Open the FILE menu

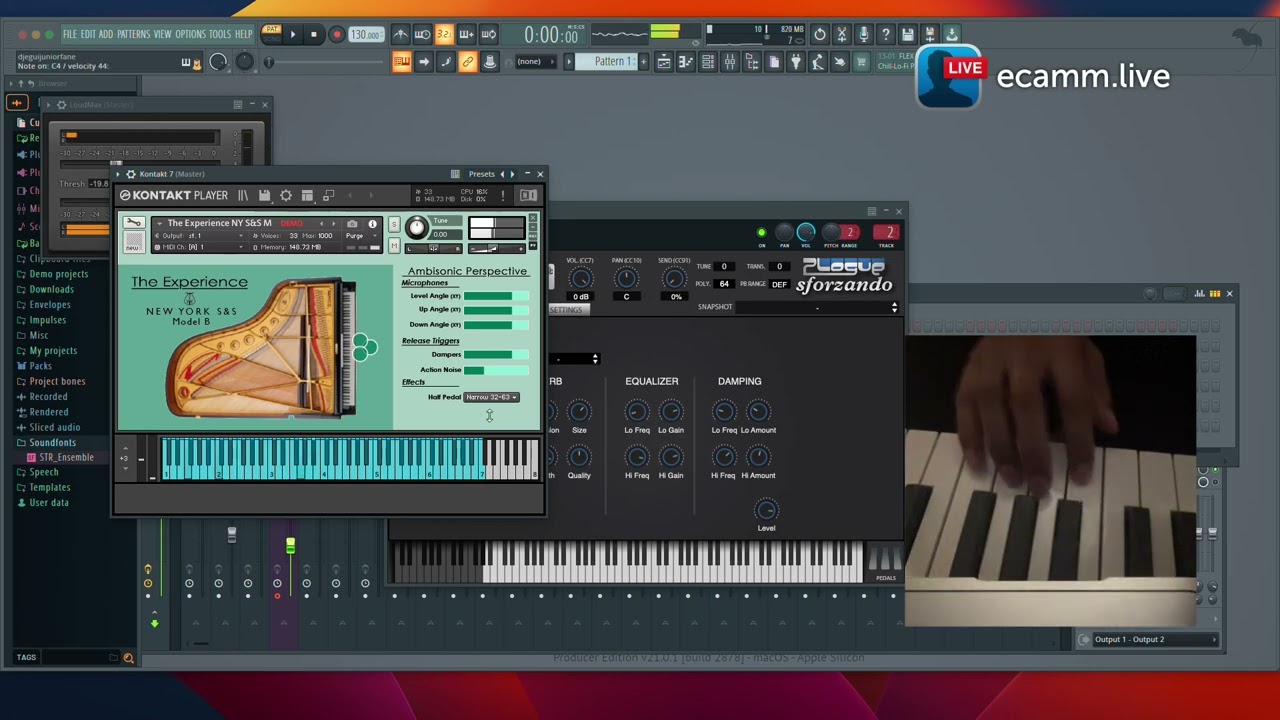click(x=70, y=34)
